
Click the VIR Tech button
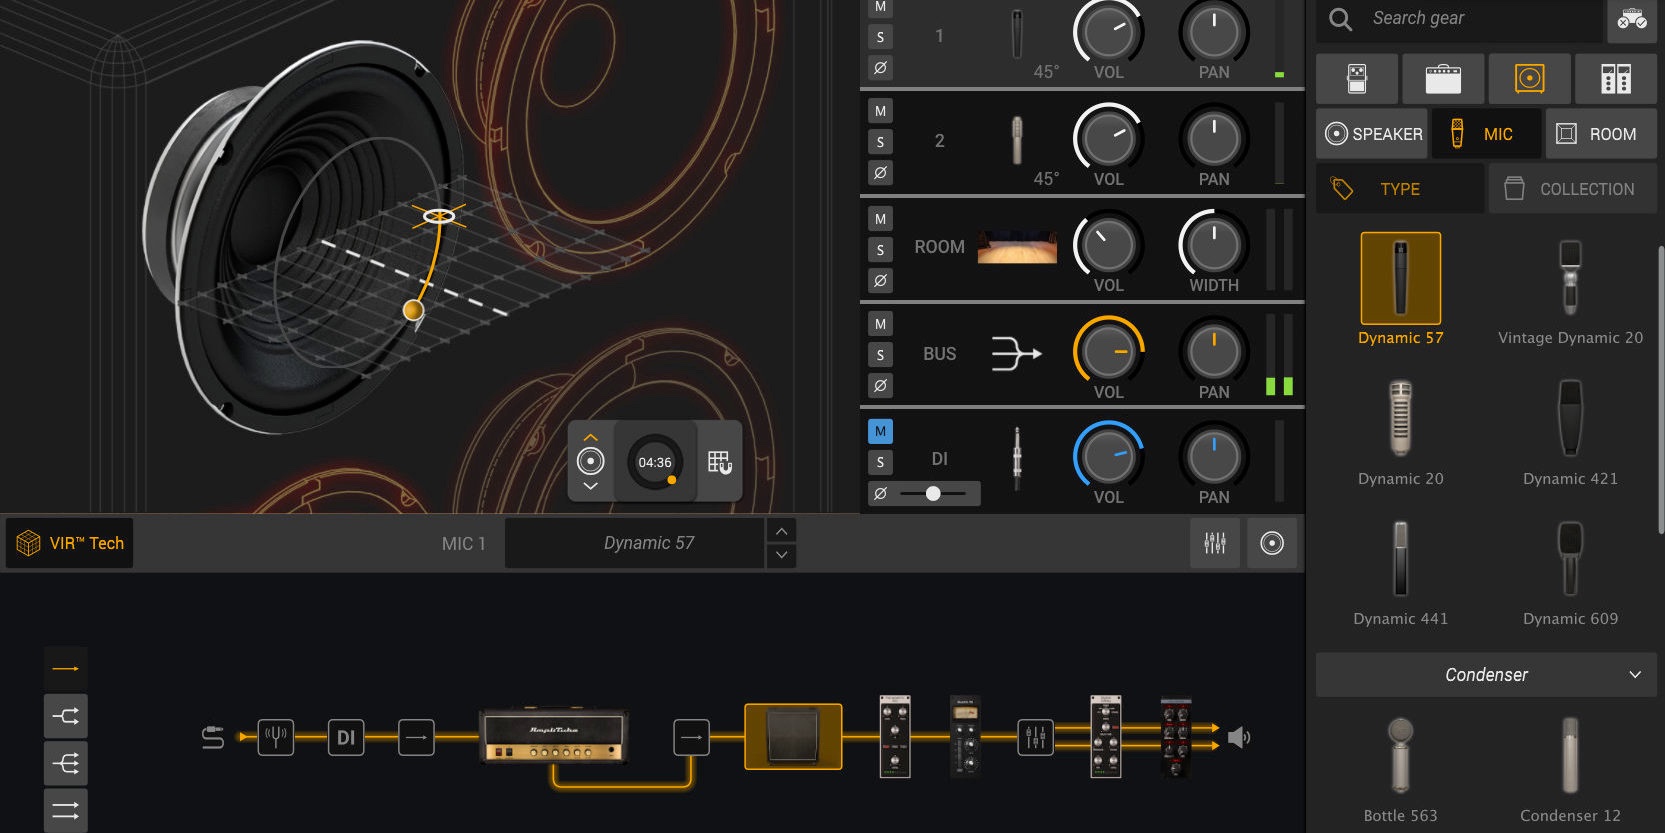70,543
